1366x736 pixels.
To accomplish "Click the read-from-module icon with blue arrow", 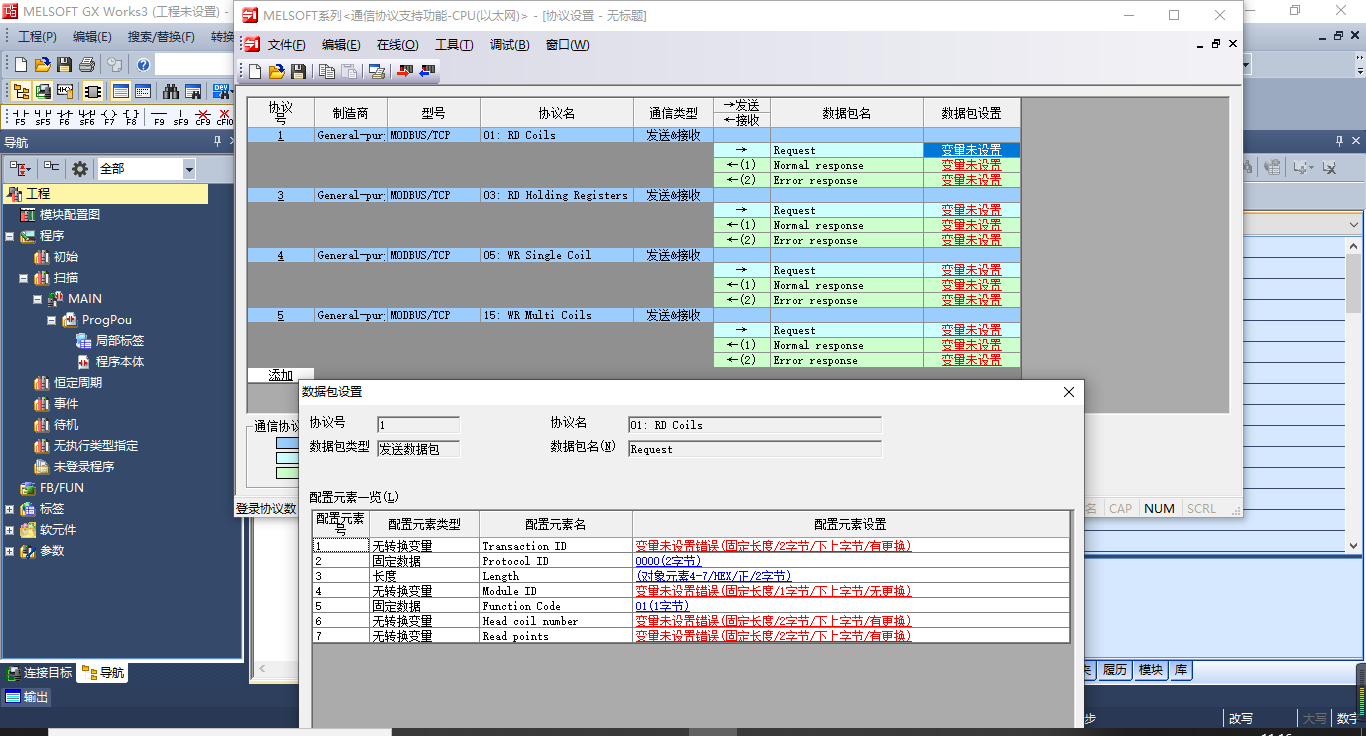I will [x=428, y=71].
